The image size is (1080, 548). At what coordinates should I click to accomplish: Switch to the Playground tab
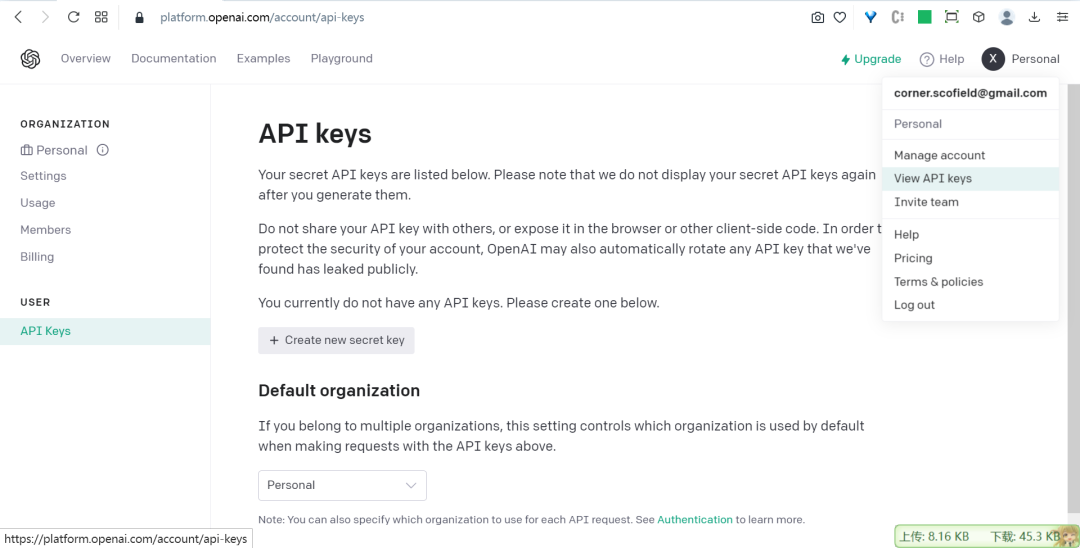(x=341, y=59)
